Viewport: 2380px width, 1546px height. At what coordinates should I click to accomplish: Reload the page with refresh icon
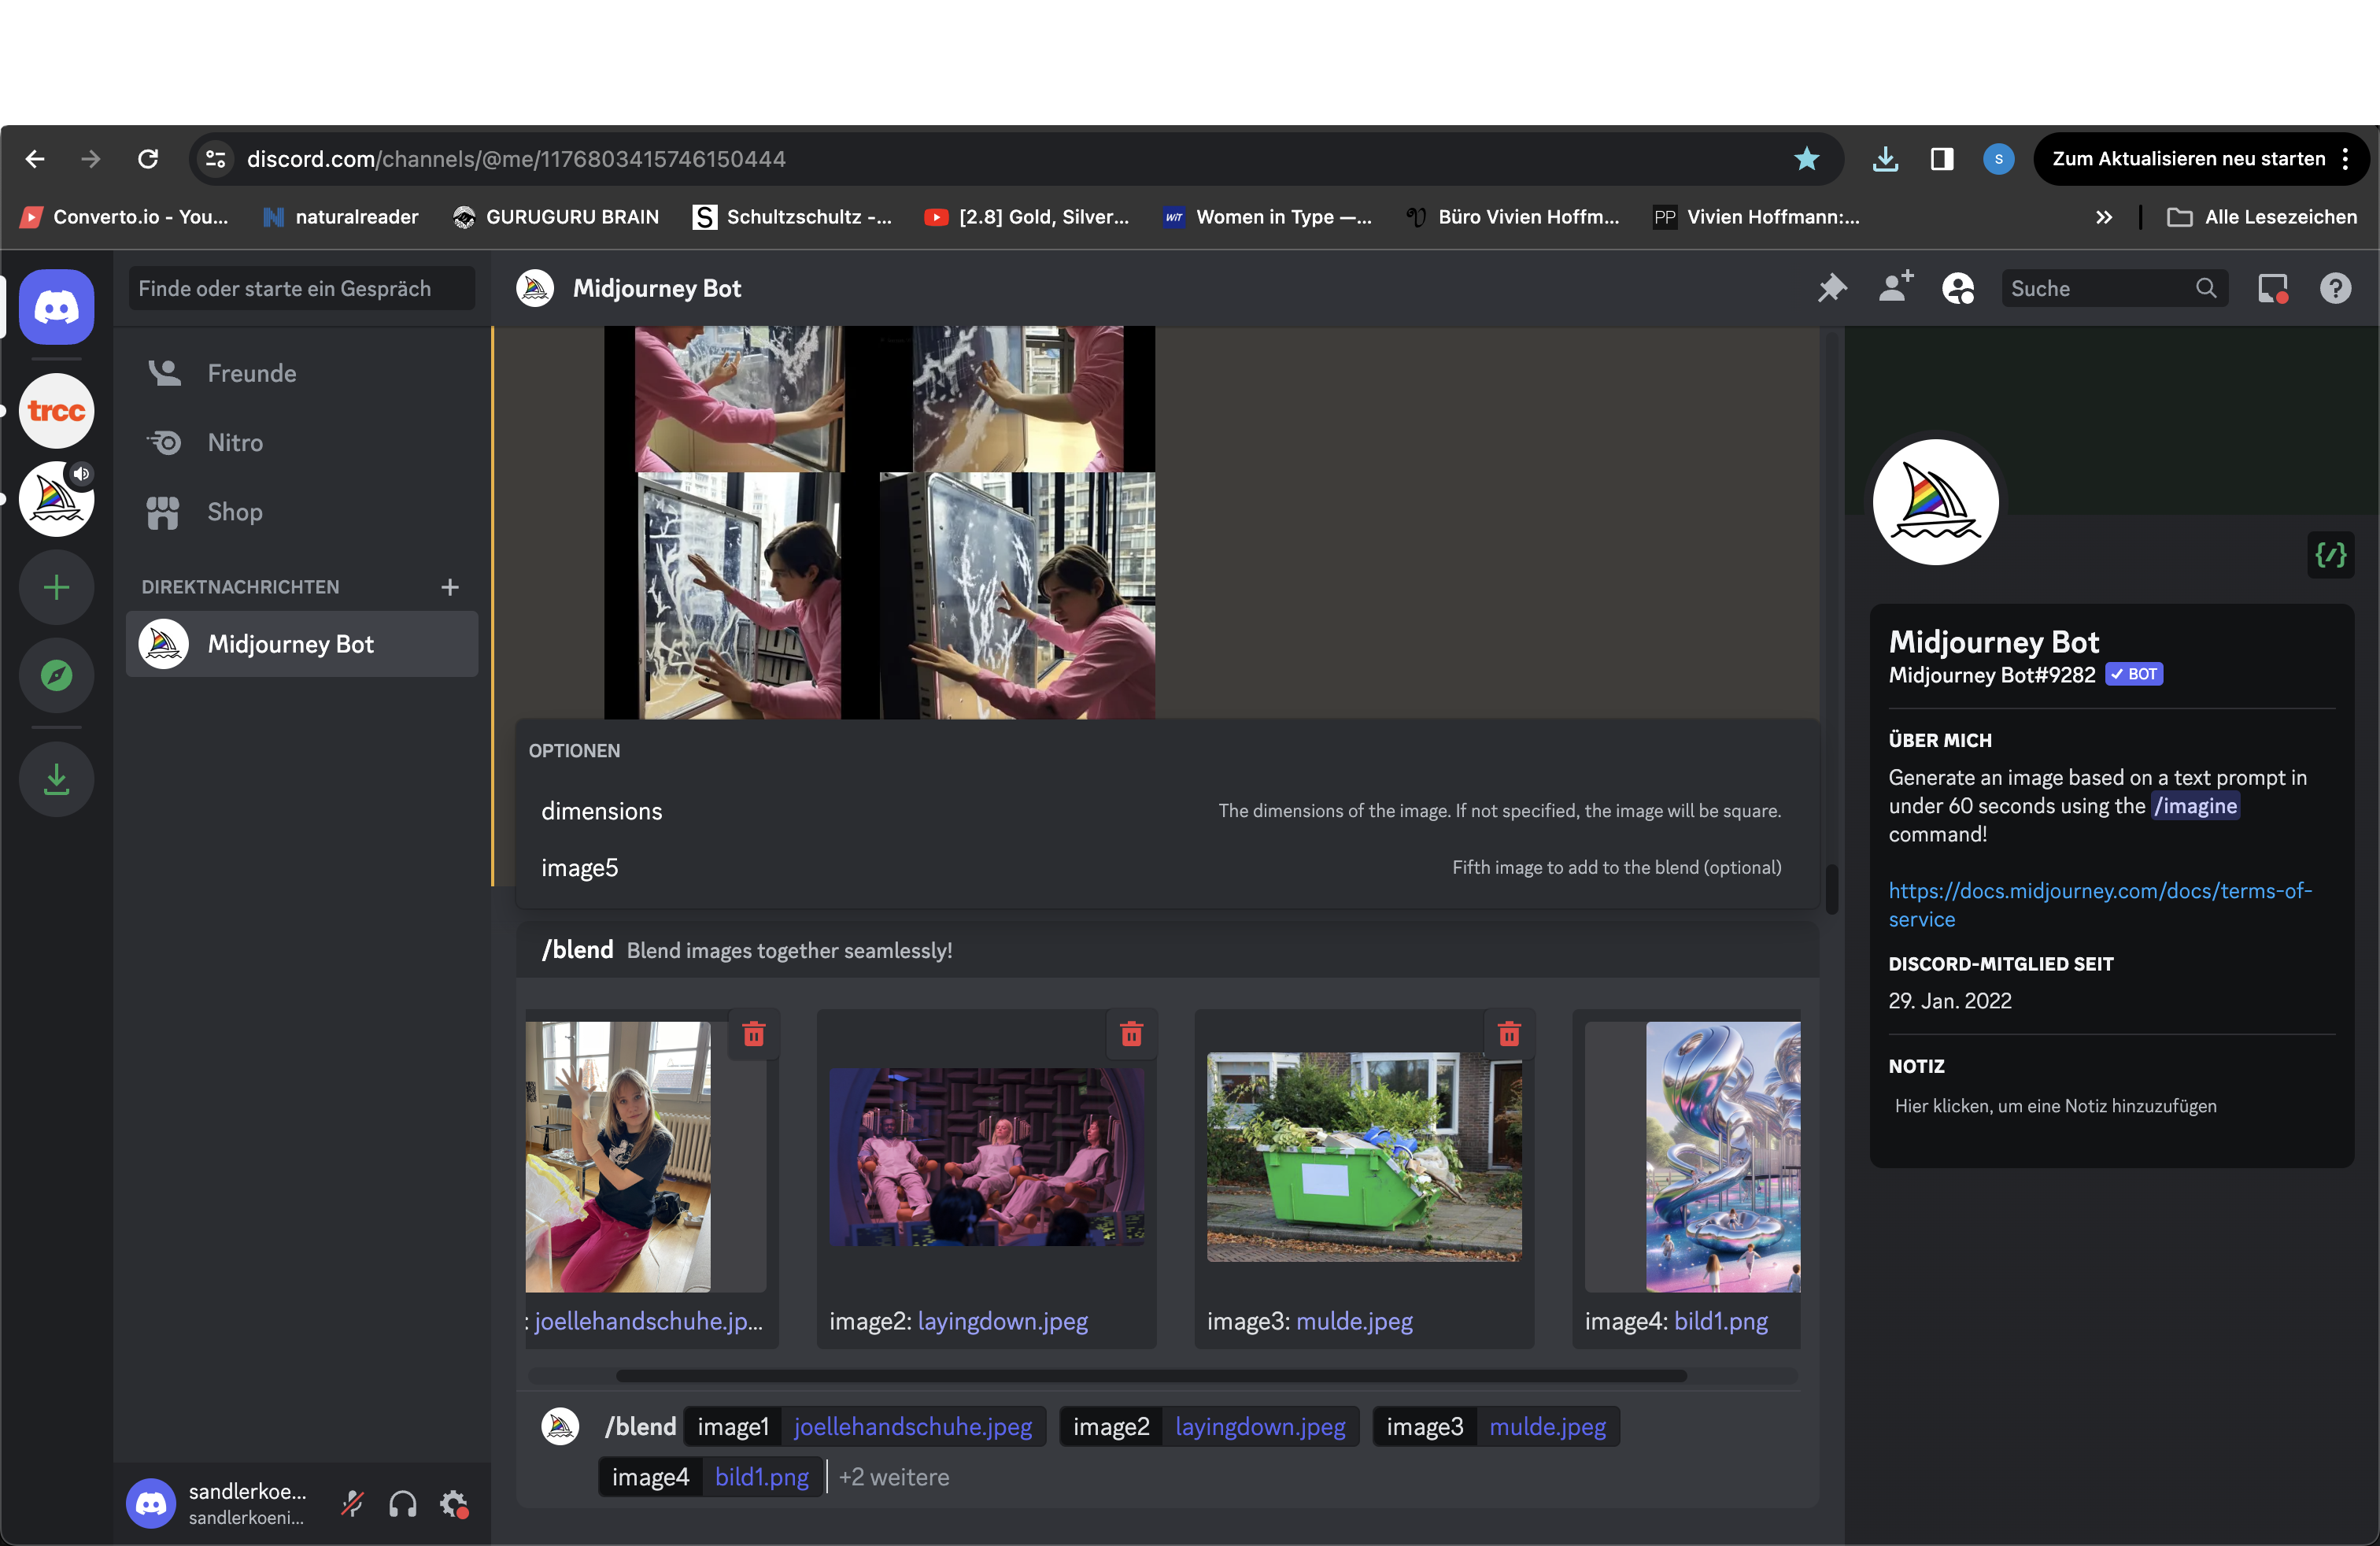click(x=148, y=159)
